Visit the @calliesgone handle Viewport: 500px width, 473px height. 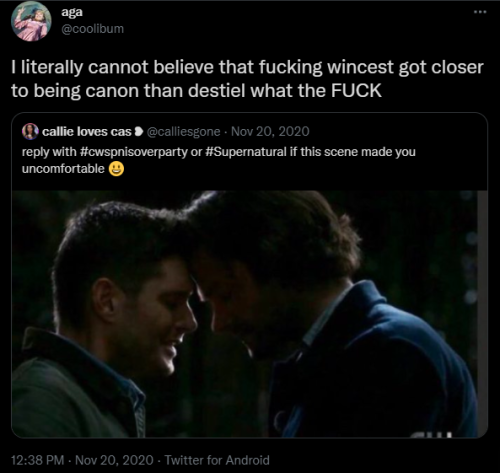pos(183,132)
